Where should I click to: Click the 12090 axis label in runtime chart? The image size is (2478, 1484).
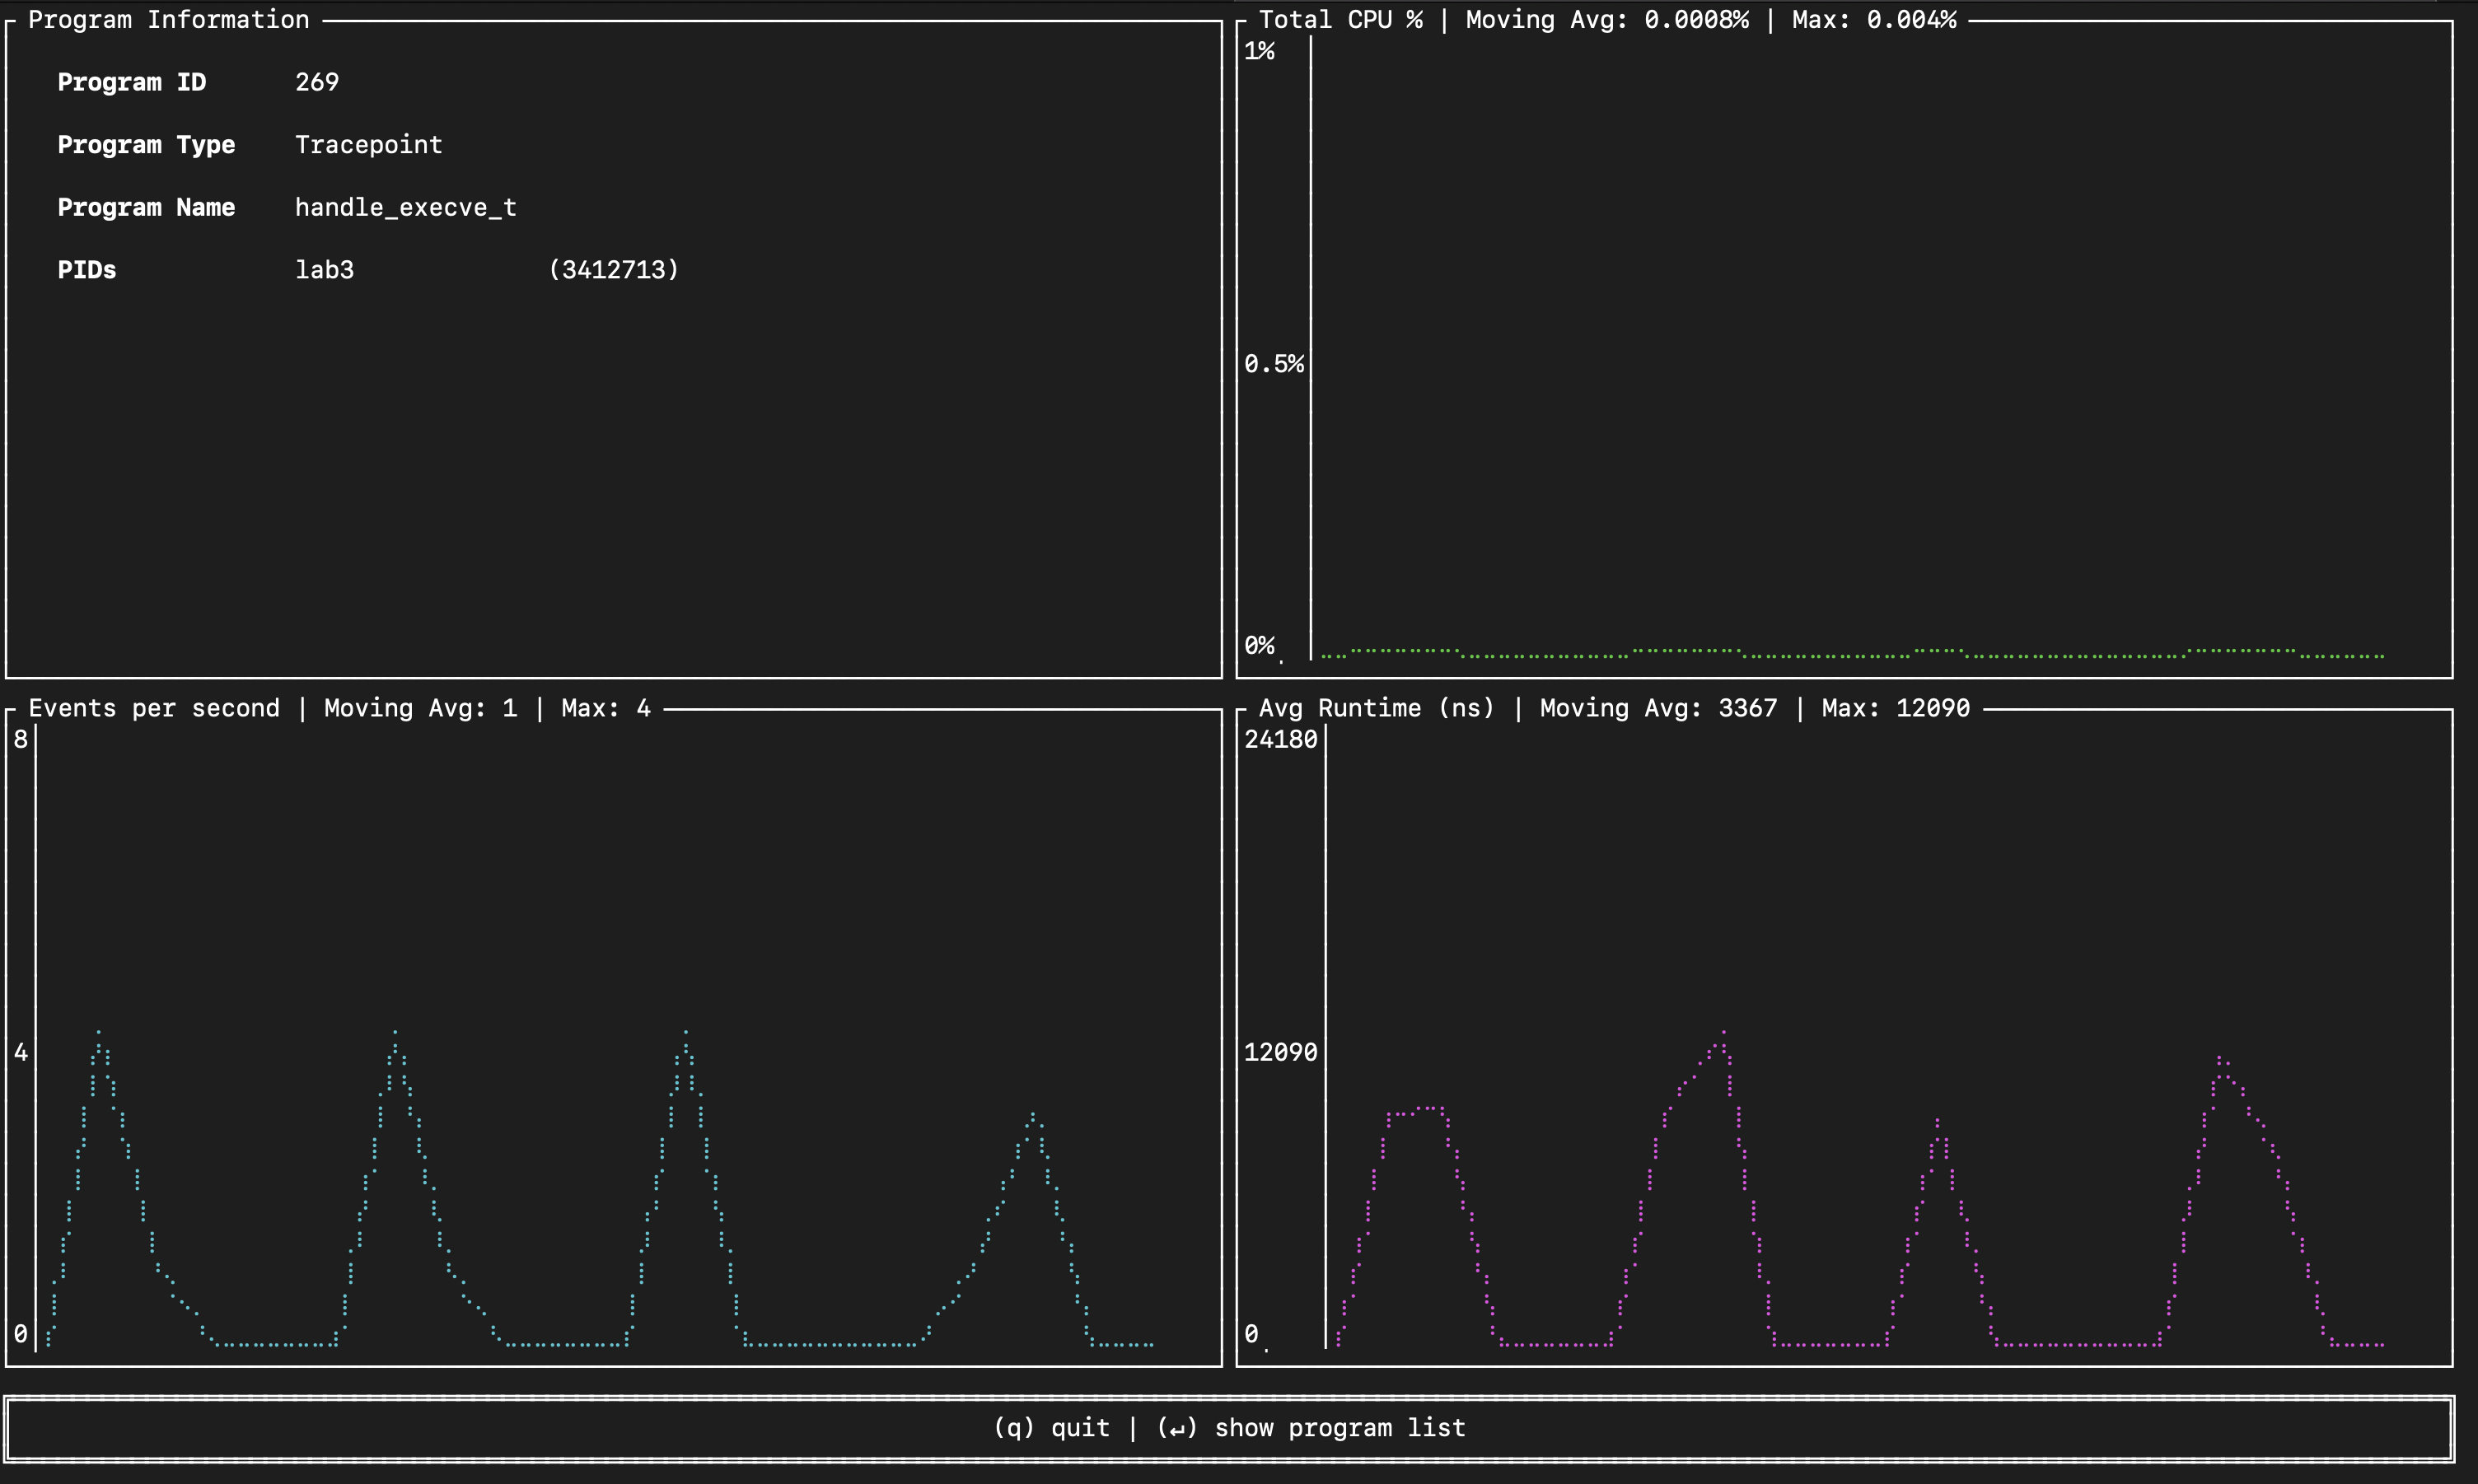pyautogui.click(x=1280, y=1052)
